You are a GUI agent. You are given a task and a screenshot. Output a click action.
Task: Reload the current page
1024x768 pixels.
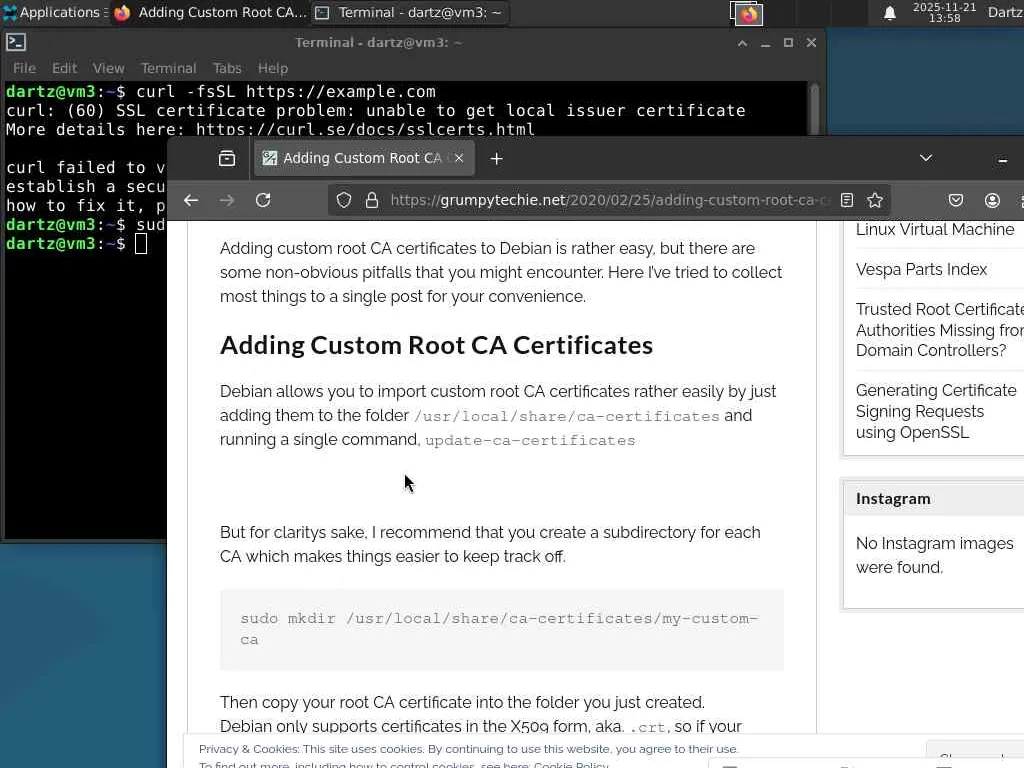pyautogui.click(x=263, y=200)
